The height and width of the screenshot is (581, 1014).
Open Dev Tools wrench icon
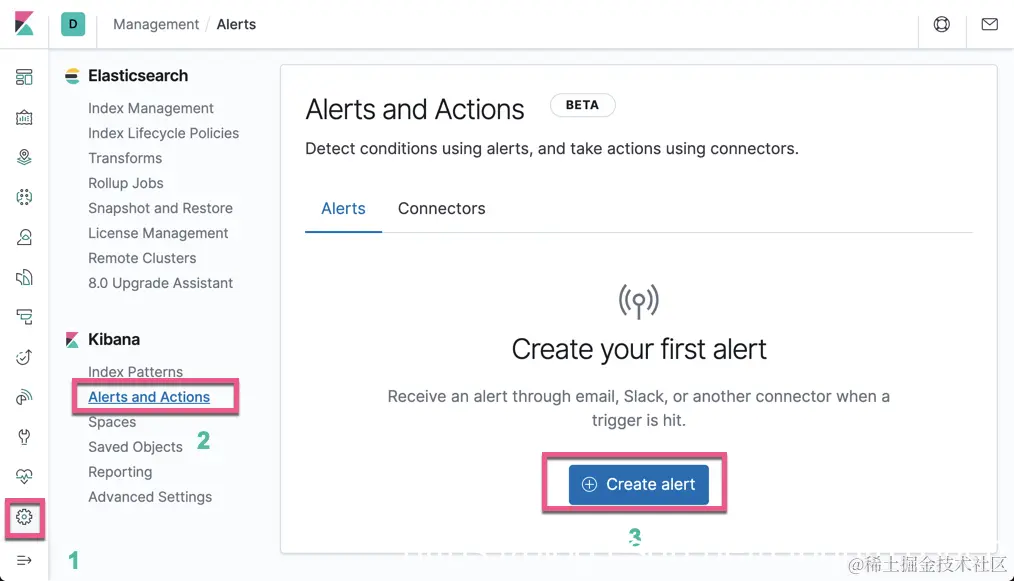[24, 437]
